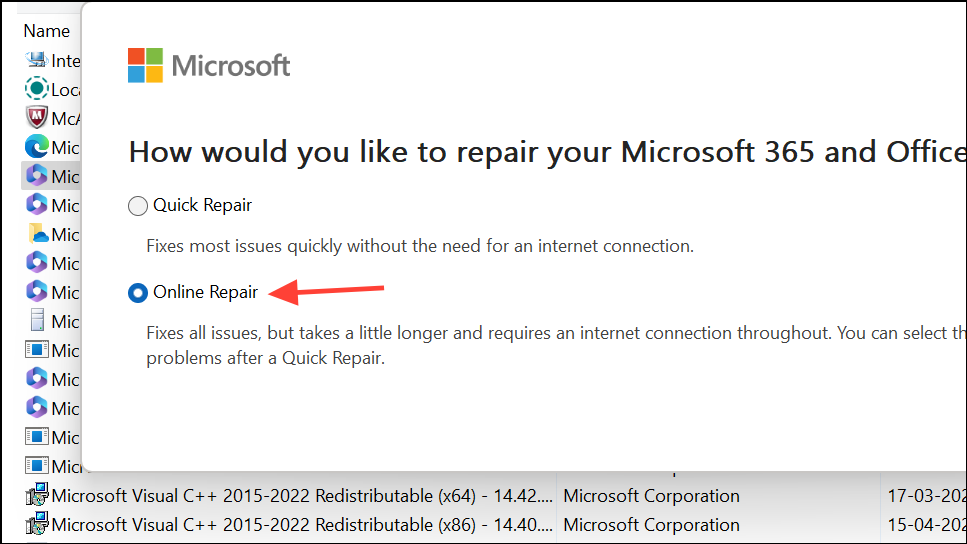The width and height of the screenshot is (967, 544).
Task: Click the Visual C++ x64 installer icon
Action: (x=37, y=495)
